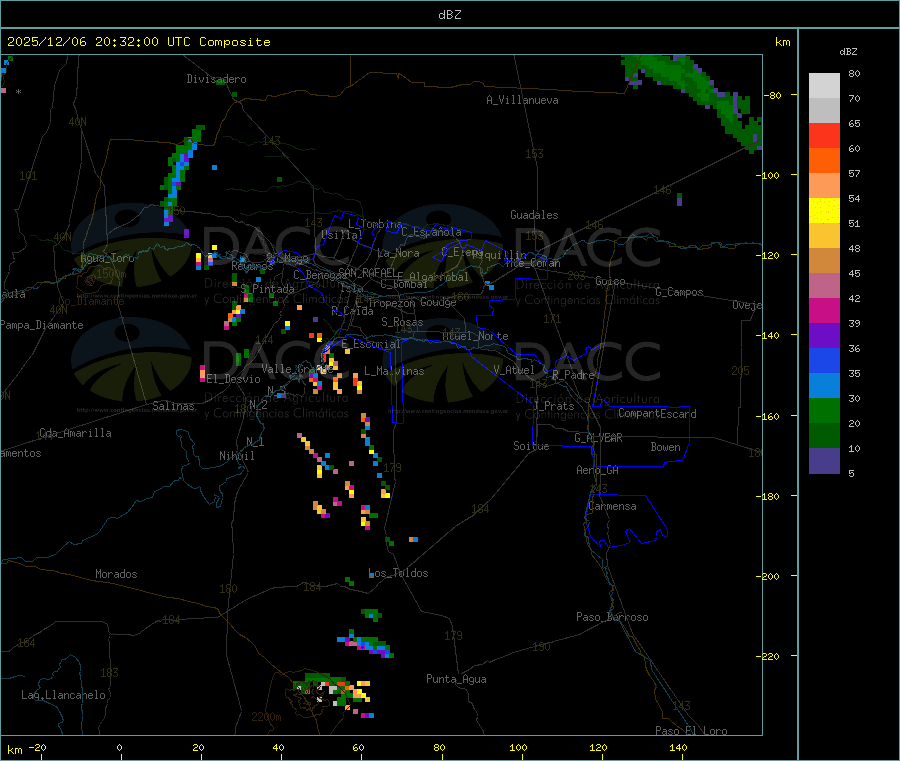
Task: Click the km unit label at bottom left
Action: [14, 750]
